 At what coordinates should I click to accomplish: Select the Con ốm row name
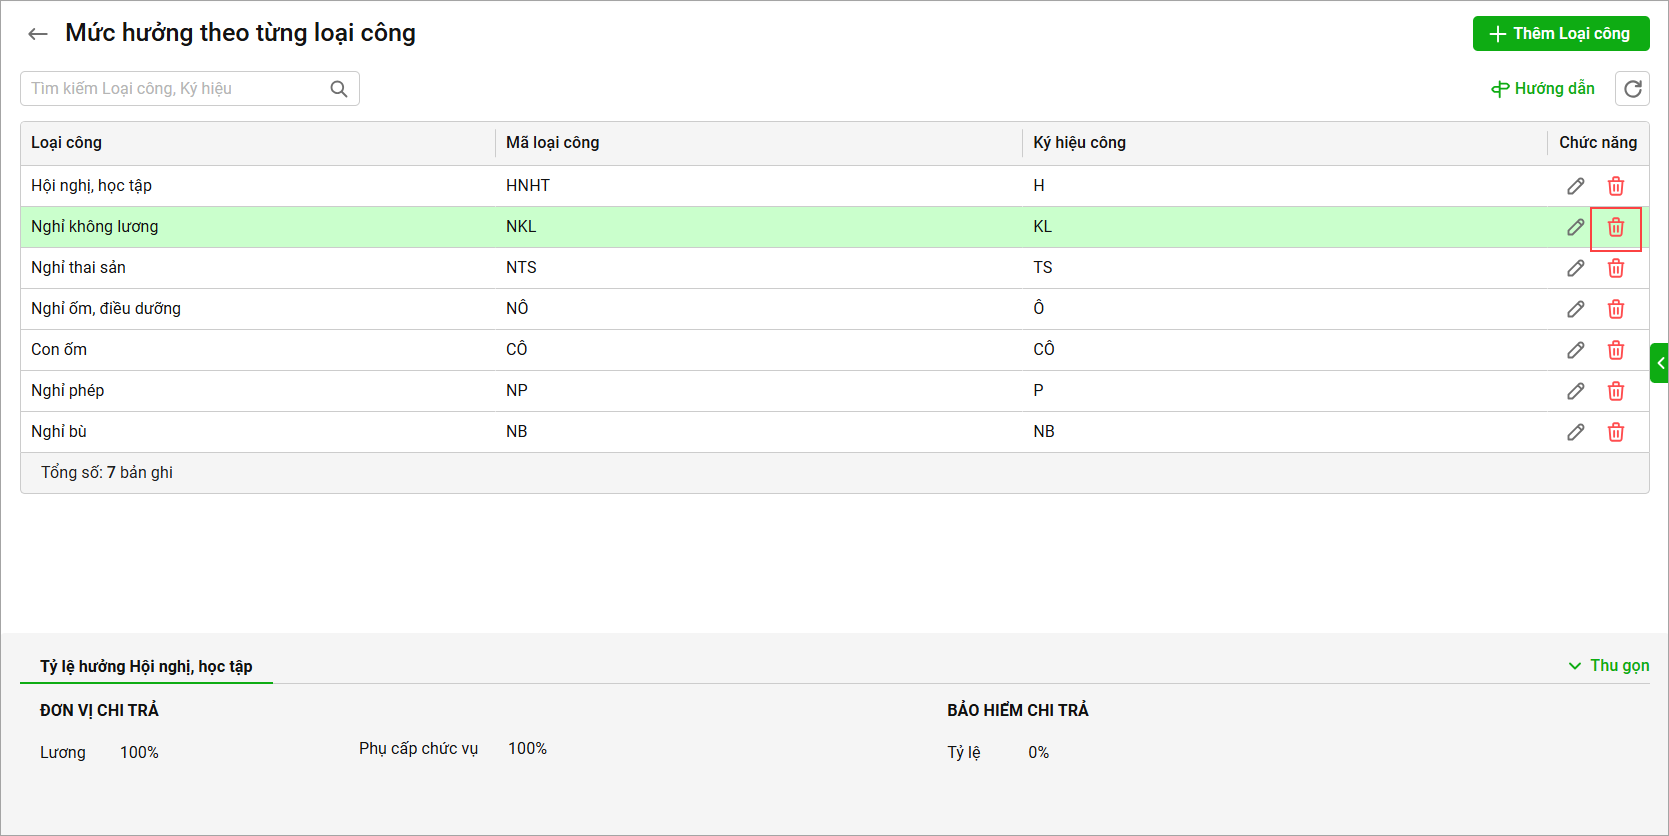click(59, 350)
